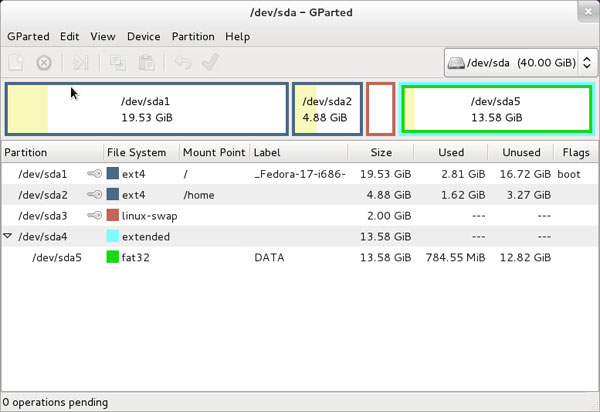
Task: Sort by the Used column header
Action: (451, 152)
